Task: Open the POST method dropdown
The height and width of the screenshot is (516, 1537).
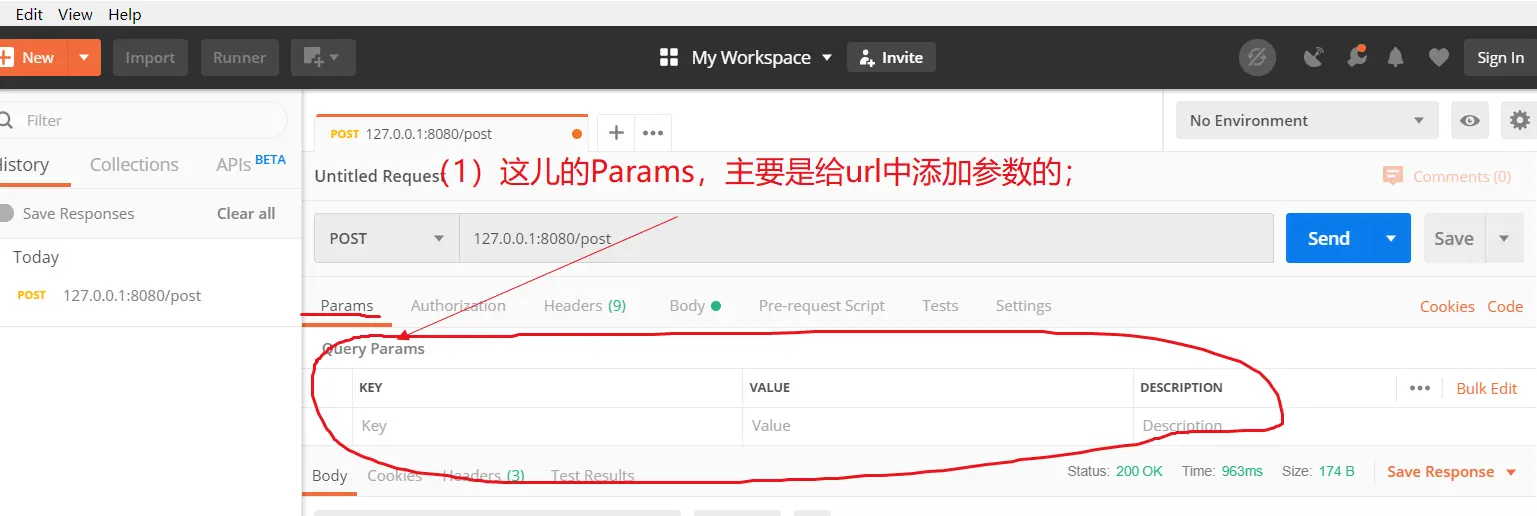Action: pyautogui.click(x=387, y=238)
